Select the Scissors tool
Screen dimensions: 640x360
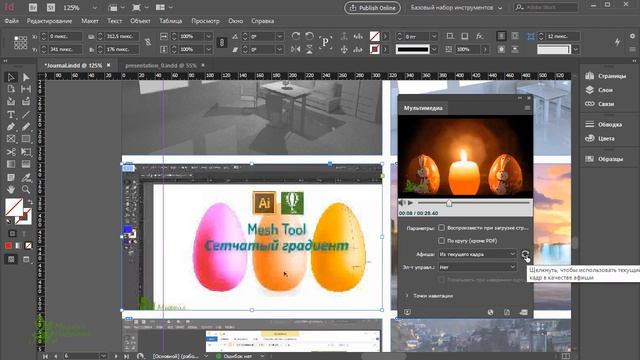11,152
